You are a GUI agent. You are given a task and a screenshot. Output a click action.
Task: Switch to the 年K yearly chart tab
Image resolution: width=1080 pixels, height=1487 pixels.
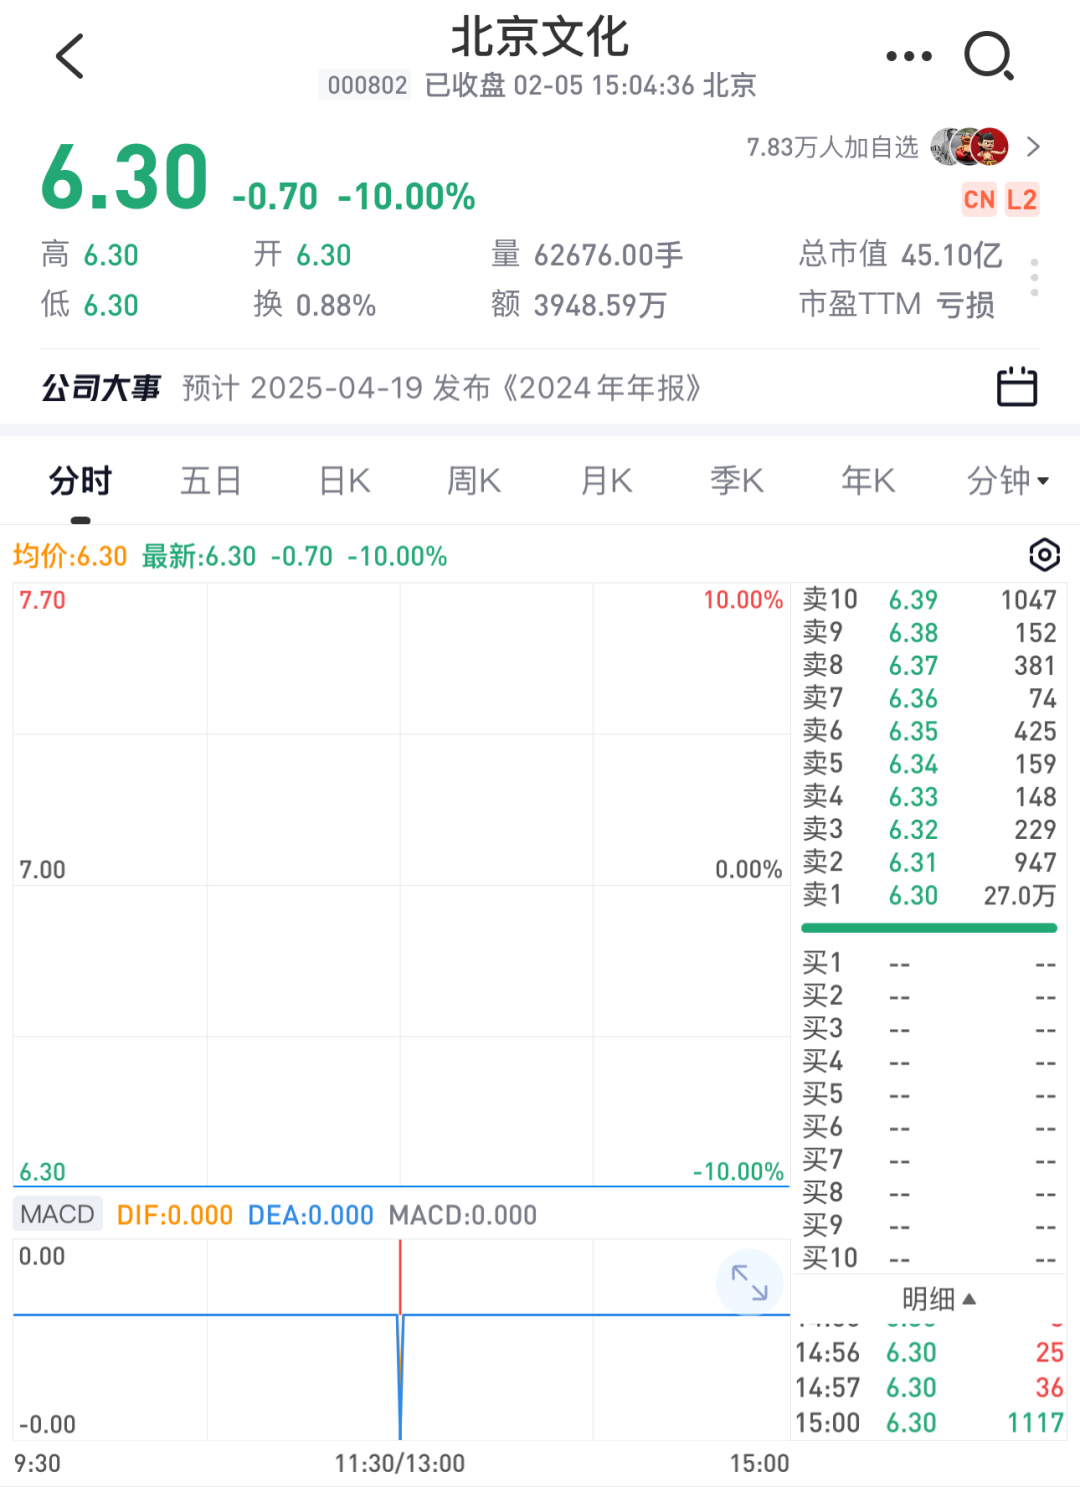(868, 481)
